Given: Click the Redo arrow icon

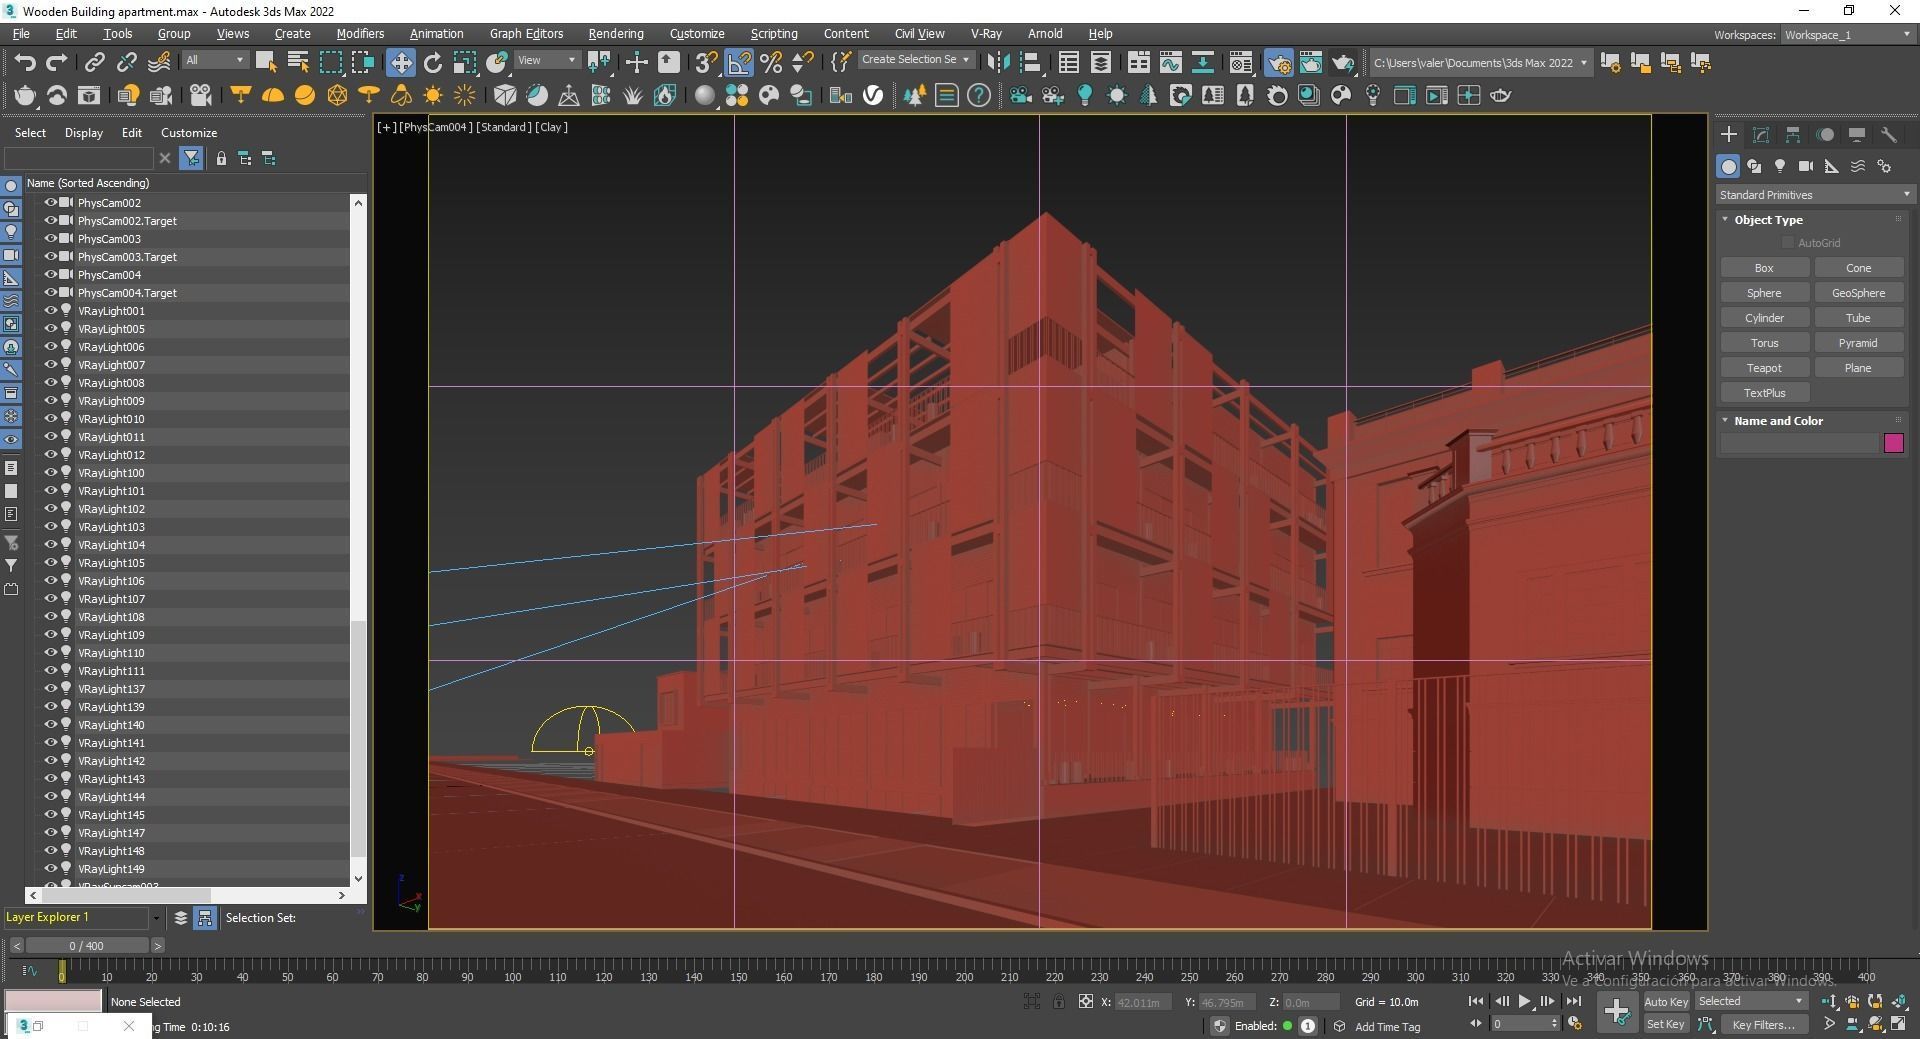Looking at the screenshot, I should (57, 62).
